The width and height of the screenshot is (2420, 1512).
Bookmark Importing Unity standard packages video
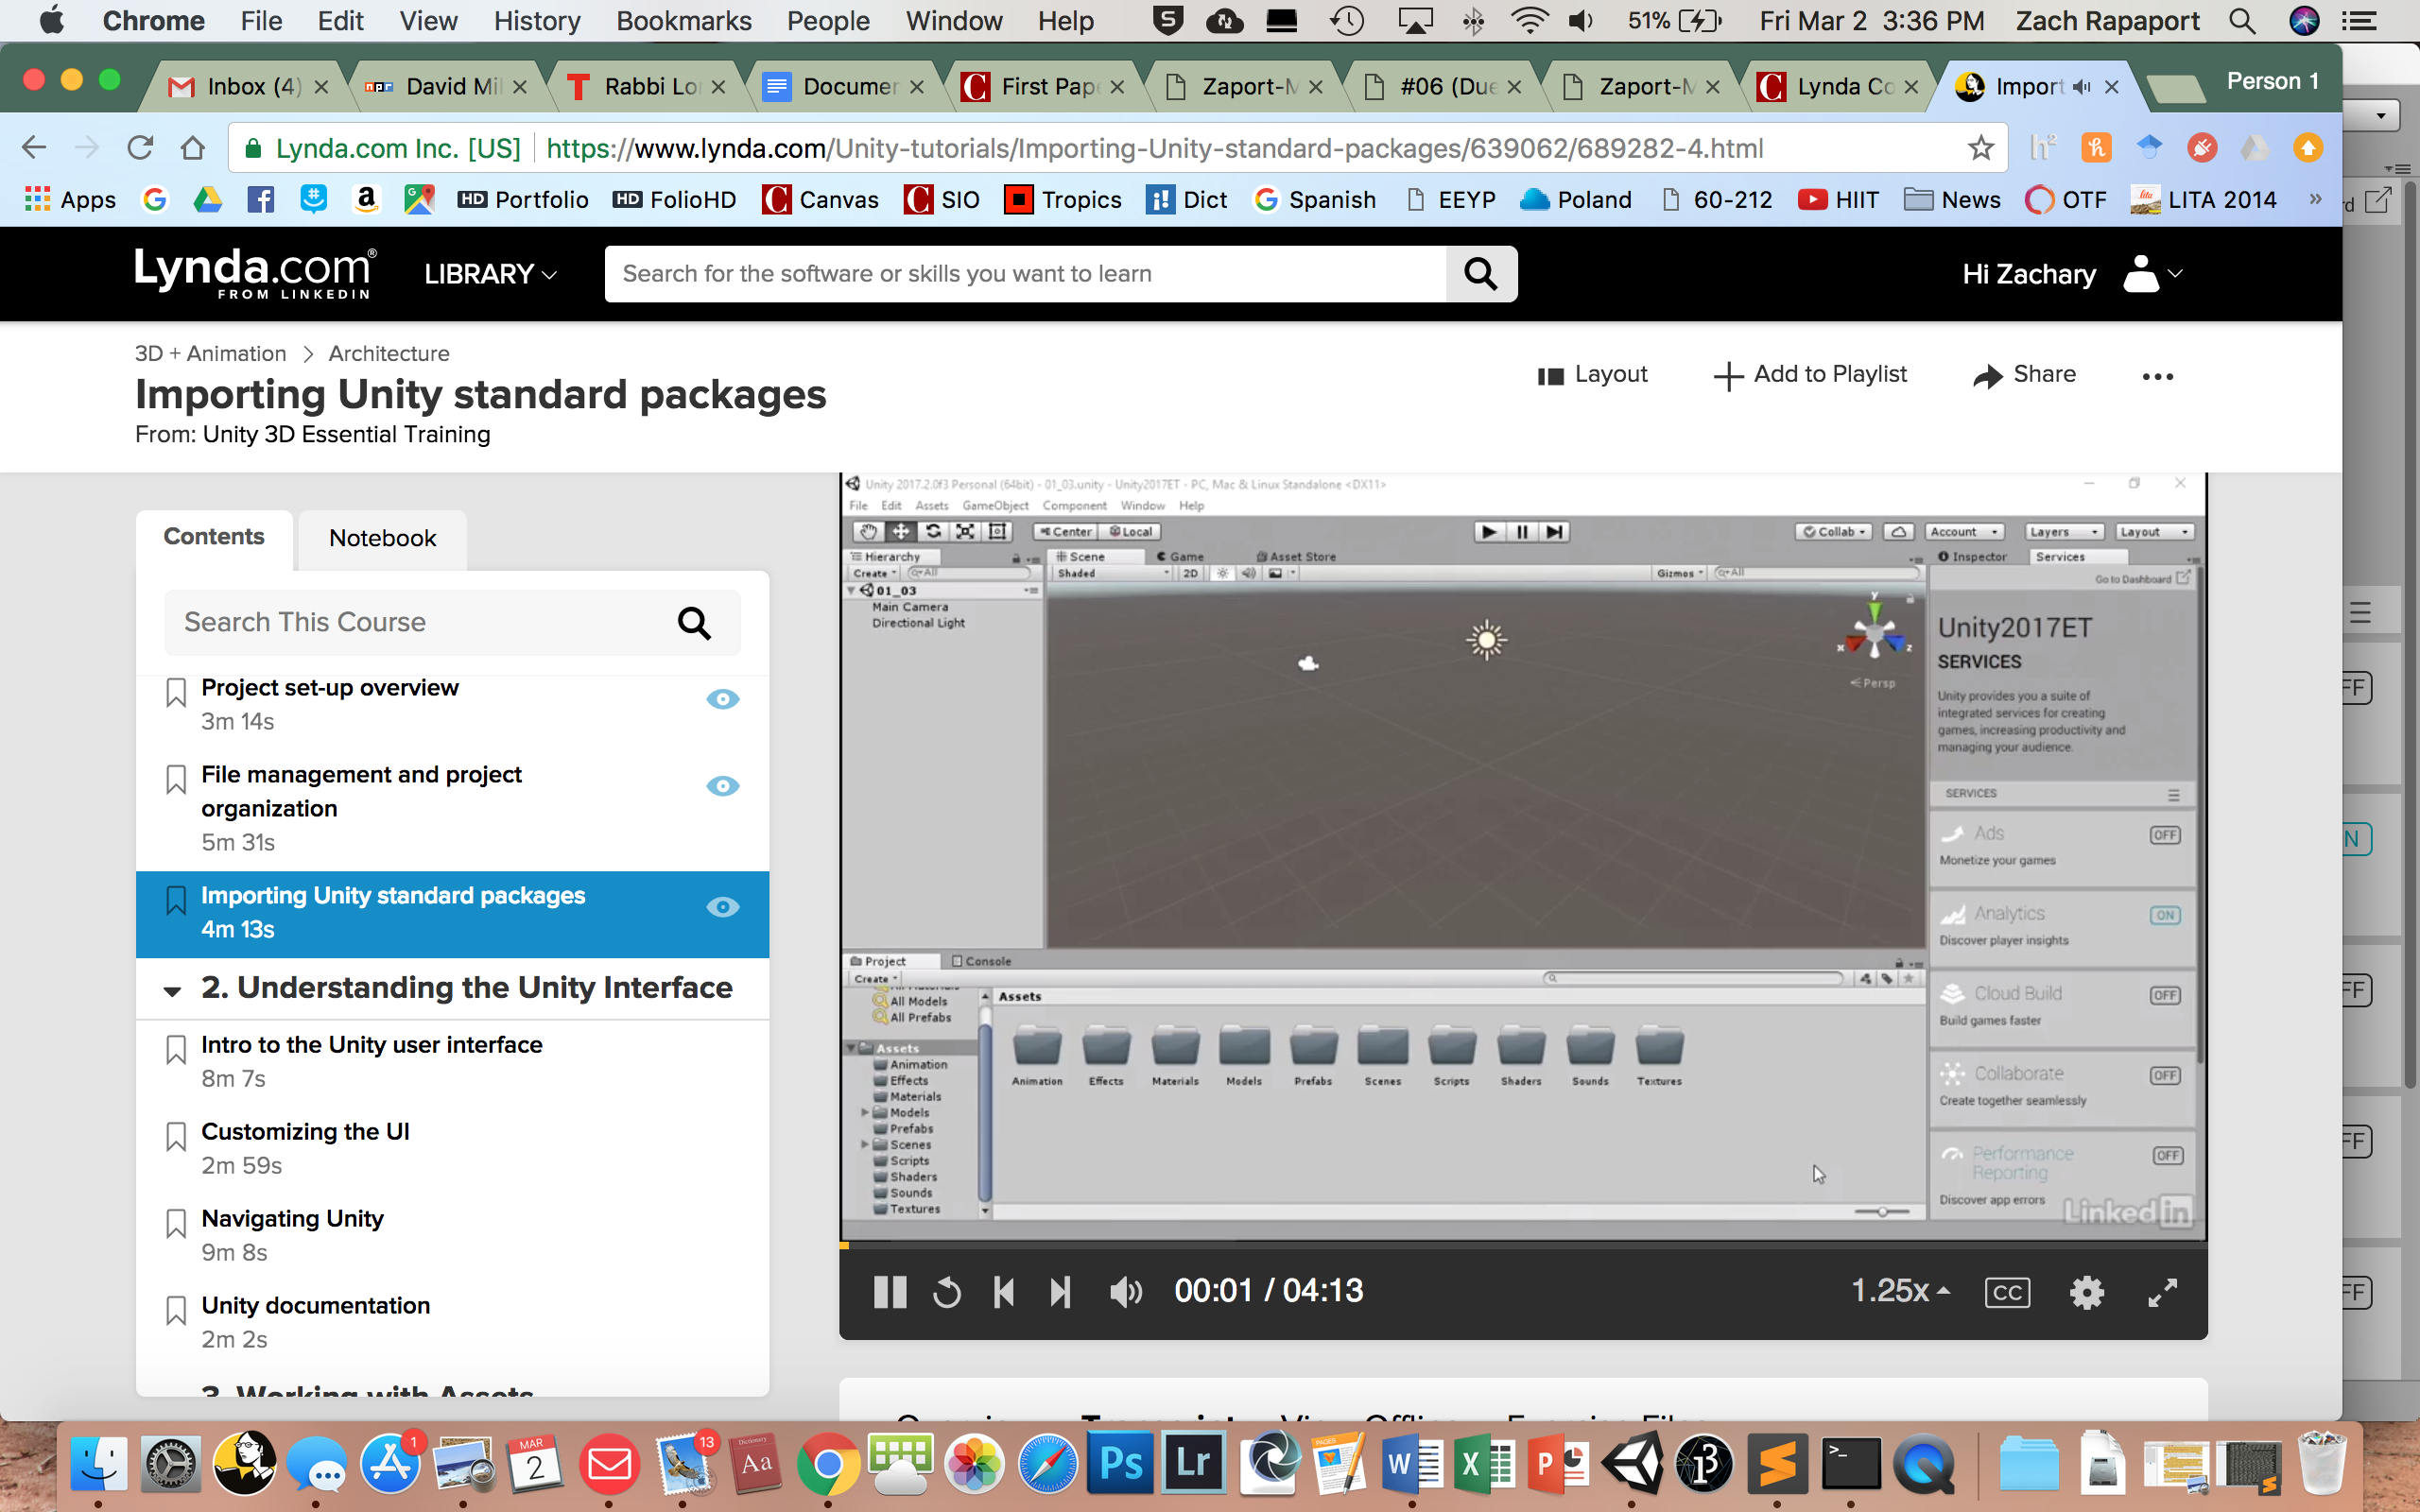pos(176,899)
